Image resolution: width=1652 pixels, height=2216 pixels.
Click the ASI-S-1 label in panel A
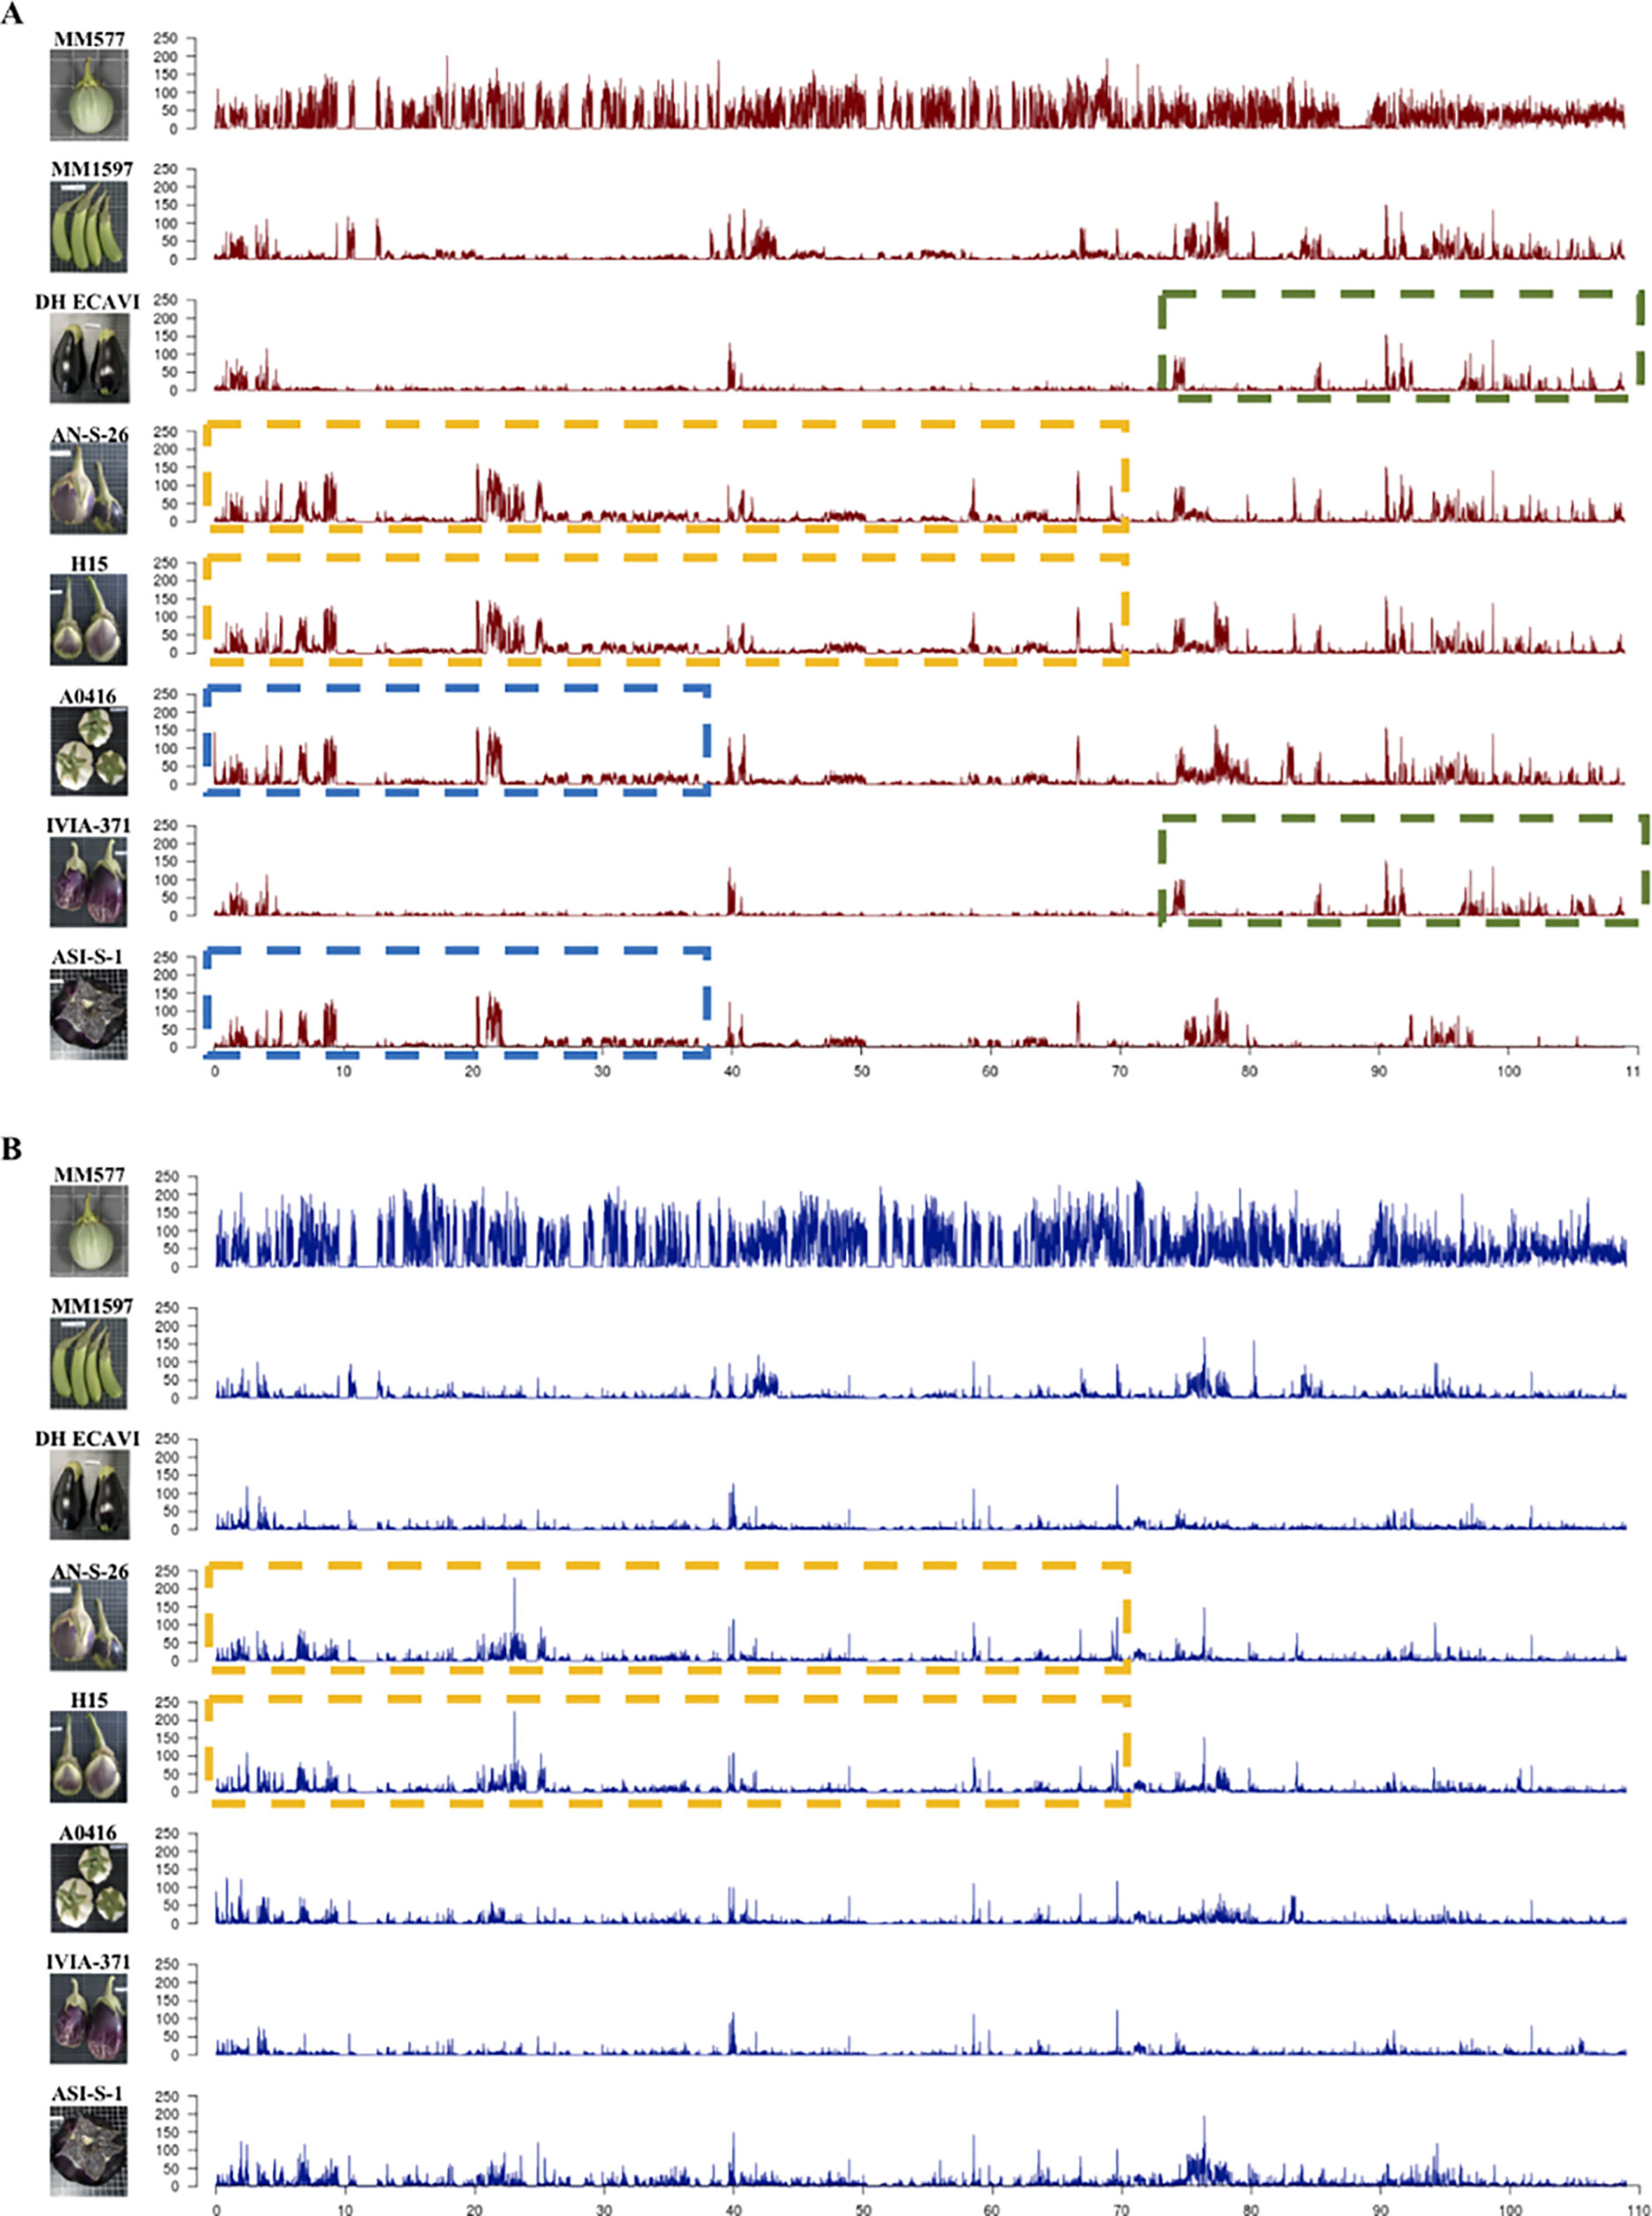[88, 958]
